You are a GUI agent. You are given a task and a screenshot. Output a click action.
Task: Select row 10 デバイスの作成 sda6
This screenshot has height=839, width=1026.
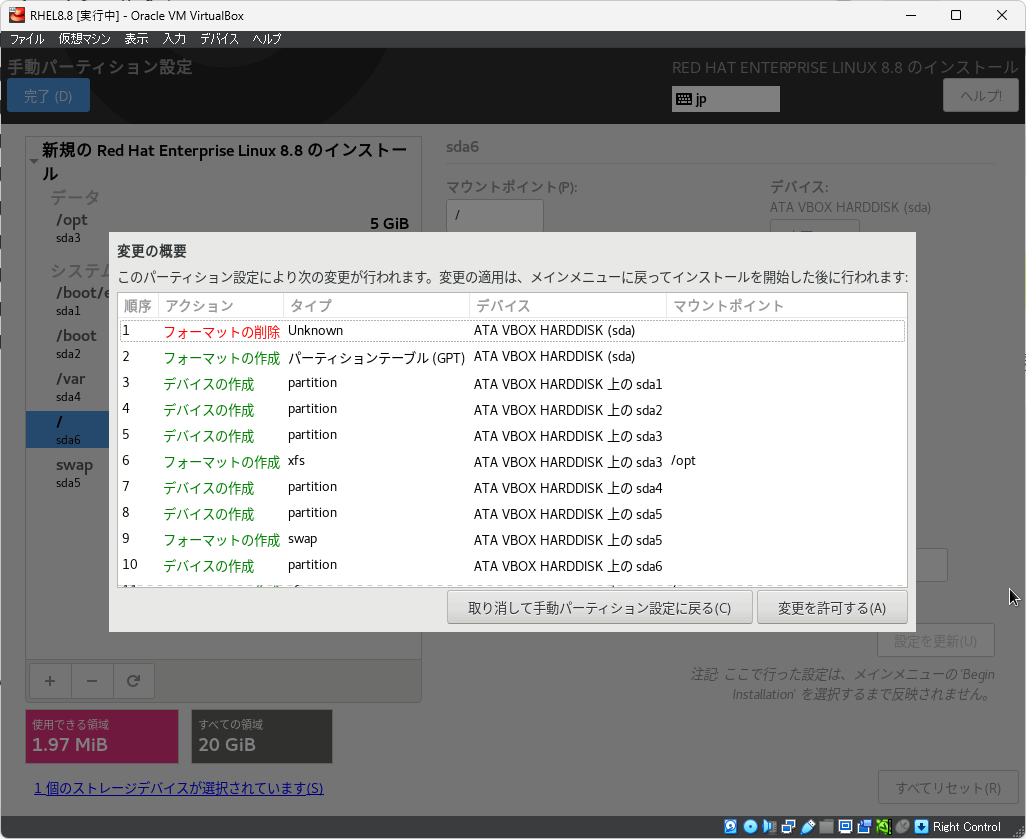(x=512, y=565)
